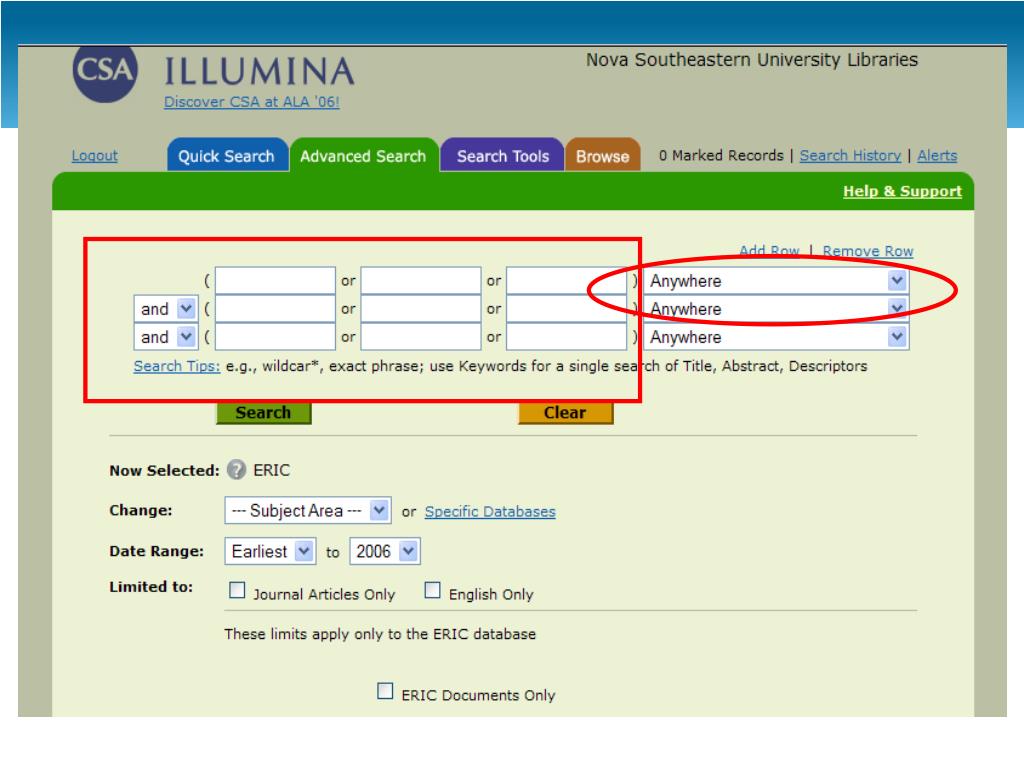This screenshot has width=1024, height=768.
Task: Open the 2006 end date dropdown
Action: 385,551
